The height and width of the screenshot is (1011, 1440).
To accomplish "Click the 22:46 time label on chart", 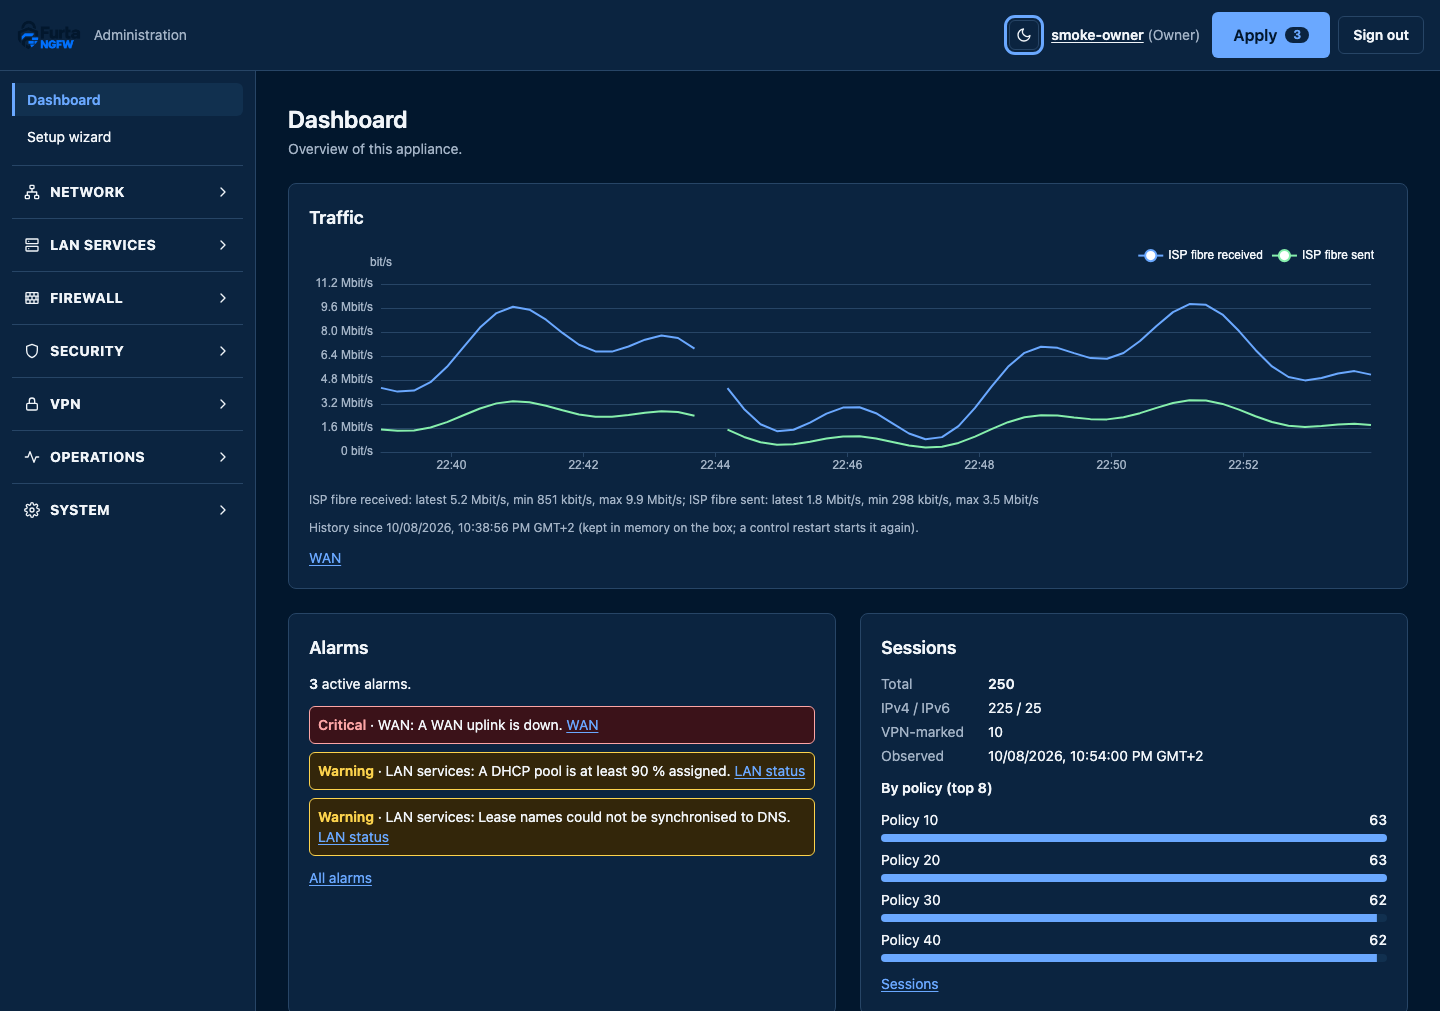I will (847, 465).
